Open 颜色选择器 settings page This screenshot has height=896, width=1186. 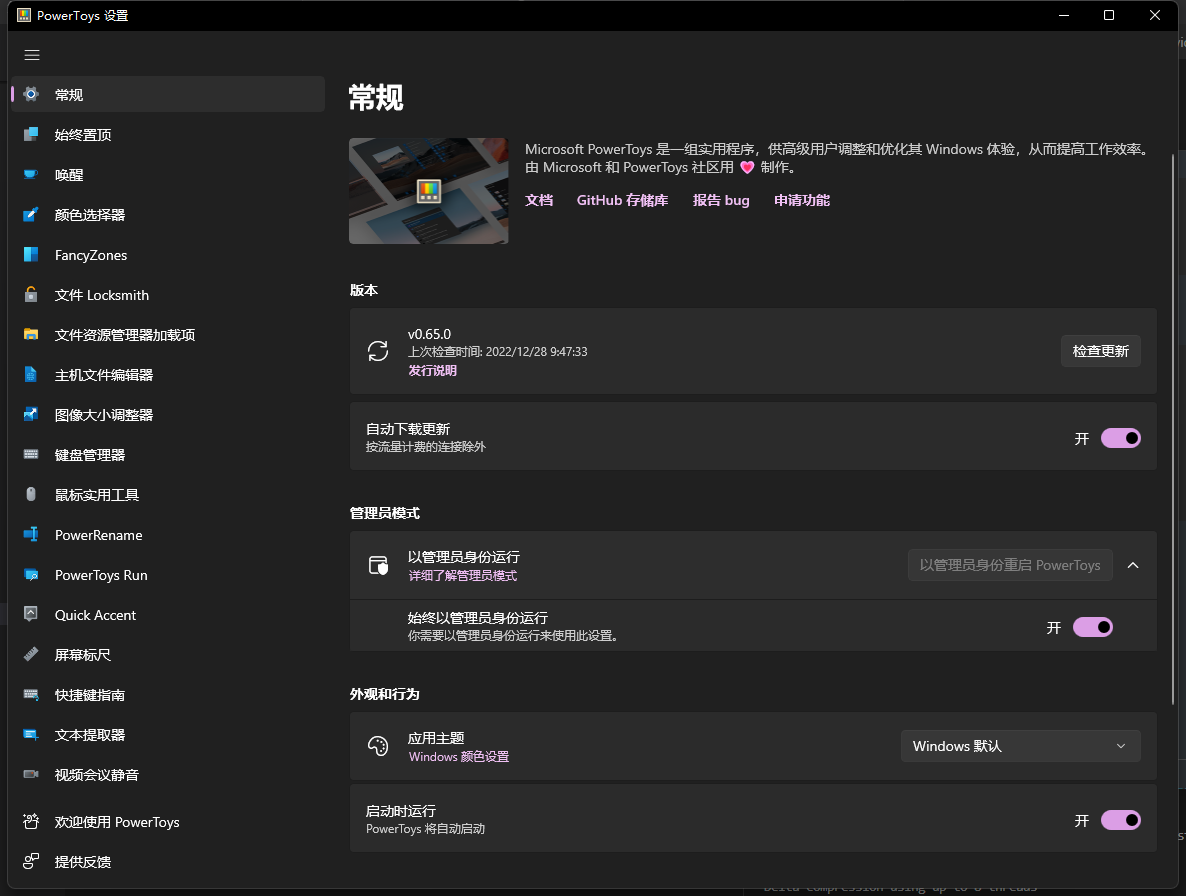pos(168,215)
